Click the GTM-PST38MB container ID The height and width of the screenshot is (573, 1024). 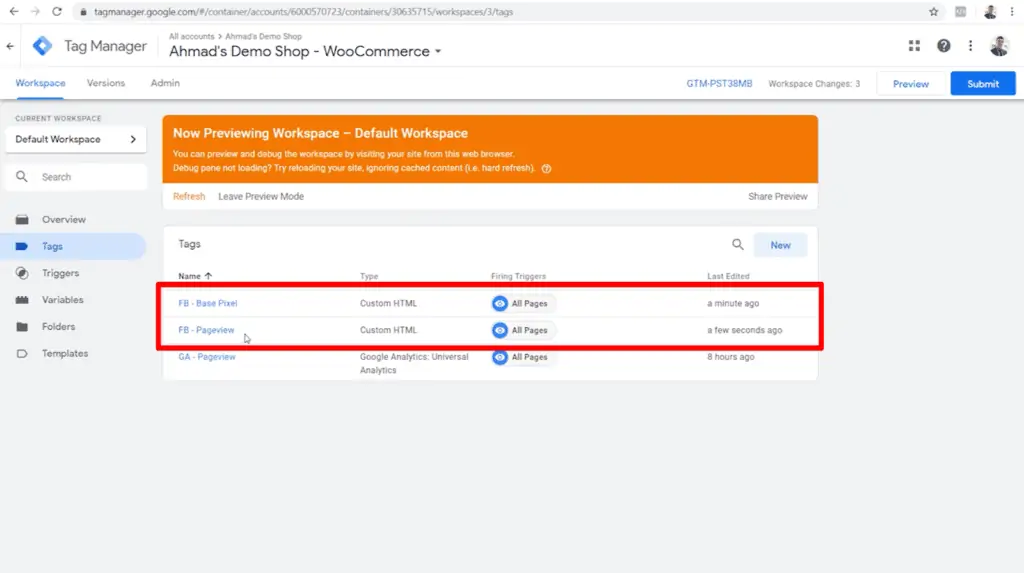(719, 84)
